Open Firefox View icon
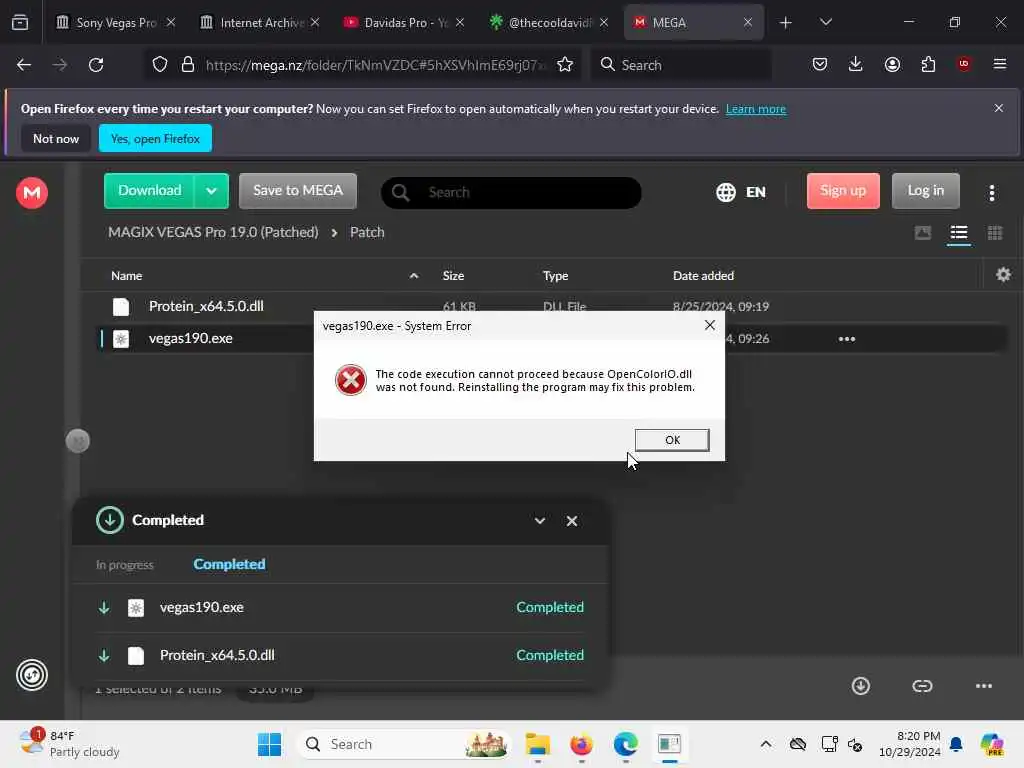The image size is (1024, 768). click(x=20, y=23)
